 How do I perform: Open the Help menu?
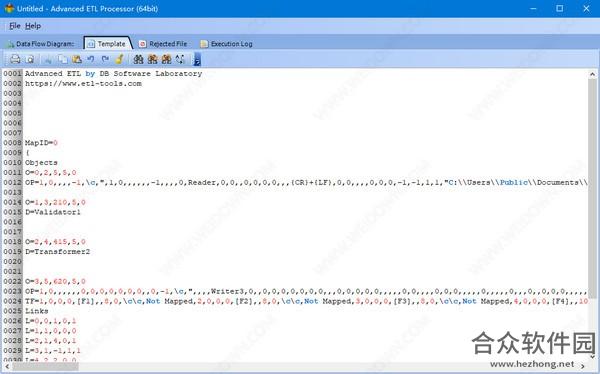[33, 26]
